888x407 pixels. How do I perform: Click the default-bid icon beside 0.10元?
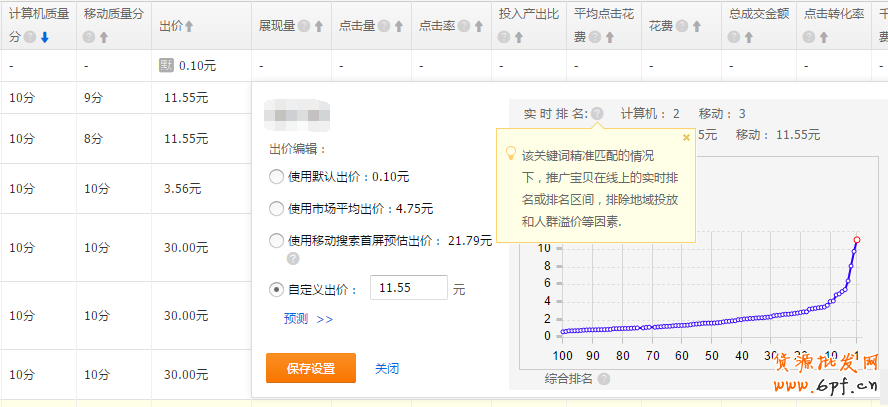pos(167,65)
